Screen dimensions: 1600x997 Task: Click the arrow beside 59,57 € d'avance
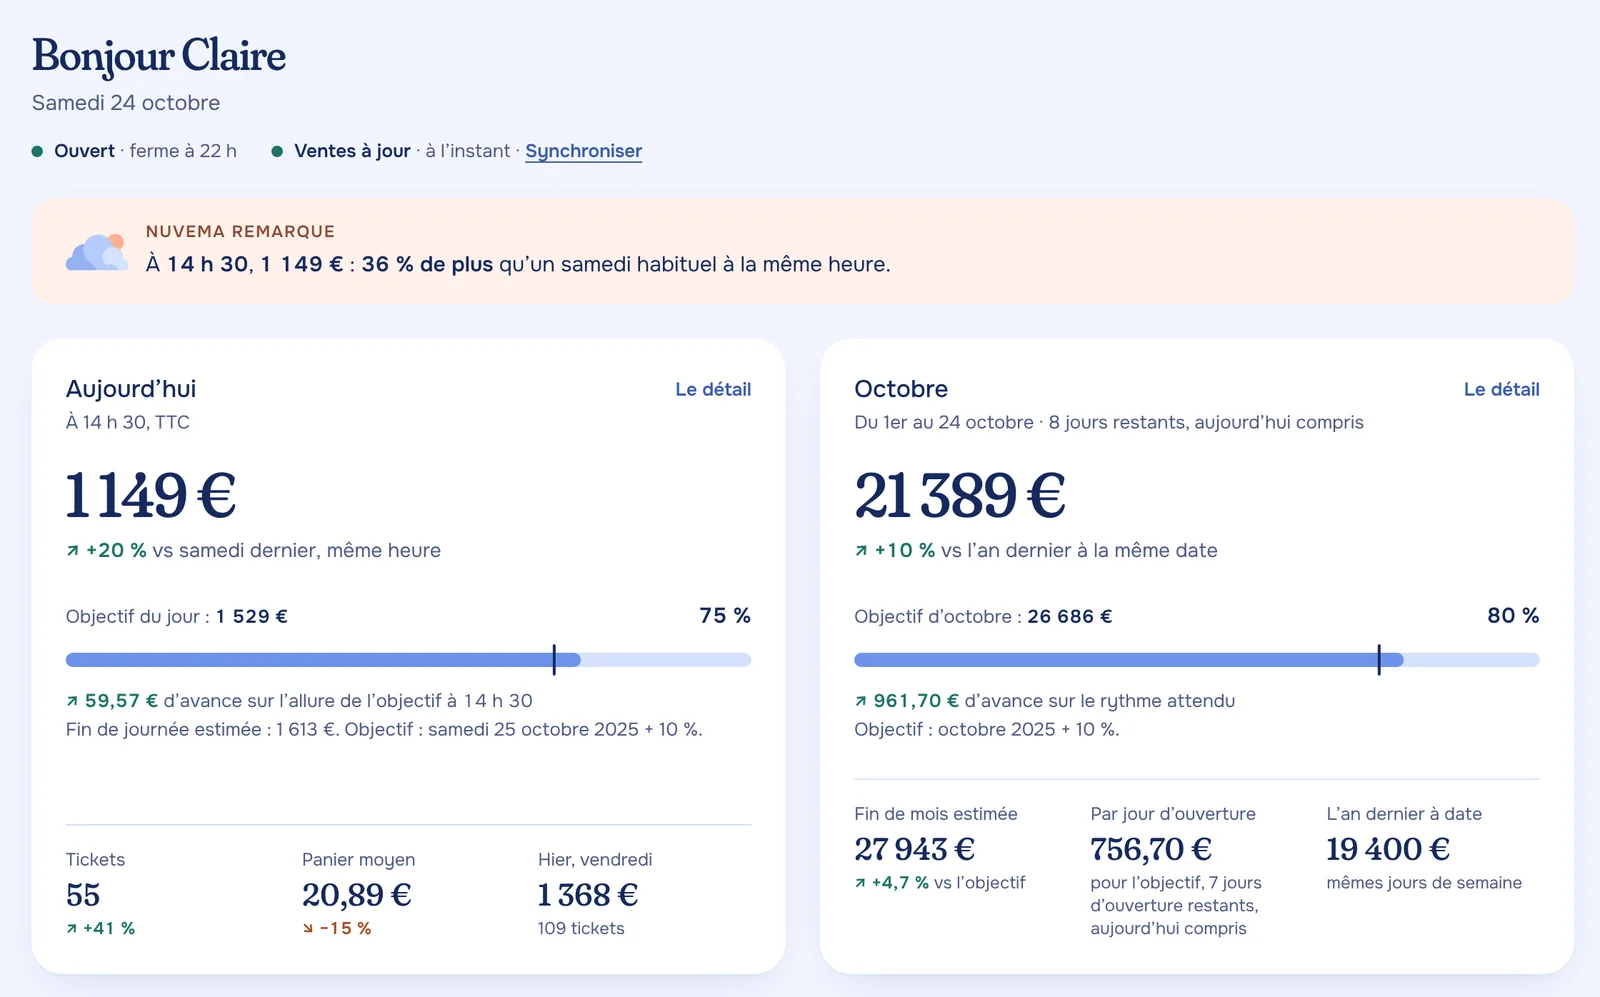tap(72, 702)
